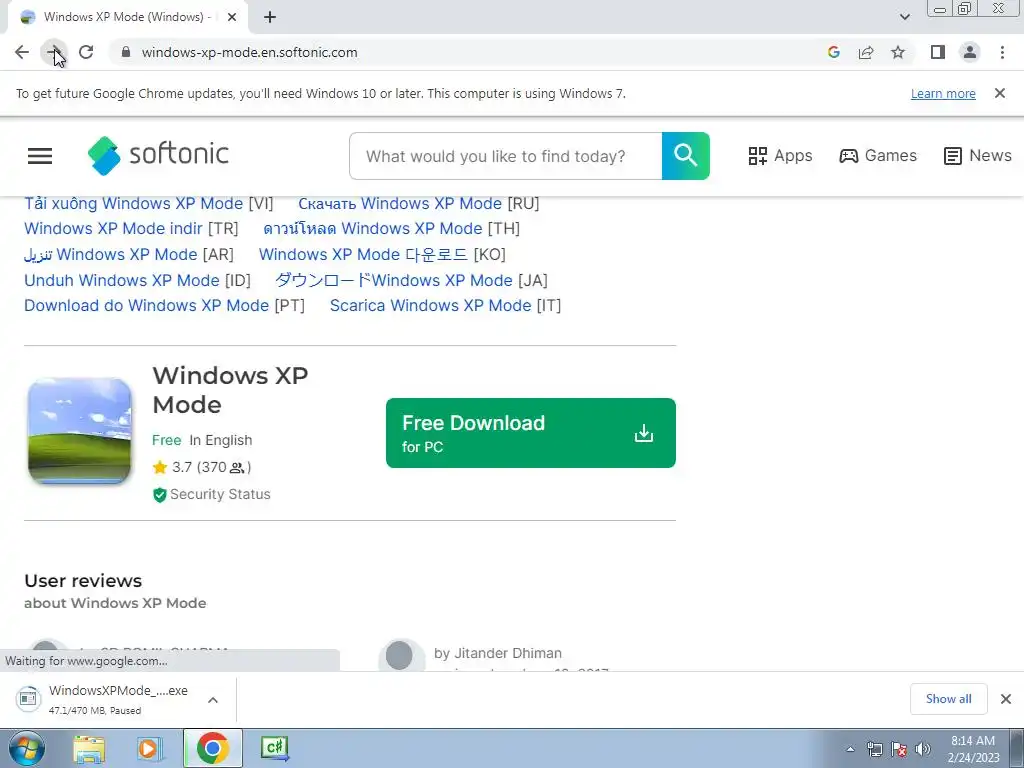Image resolution: width=1024 pixels, height=768 pixels.
Task: Open the Chrome side panel icon
Action: coord(938,52)
